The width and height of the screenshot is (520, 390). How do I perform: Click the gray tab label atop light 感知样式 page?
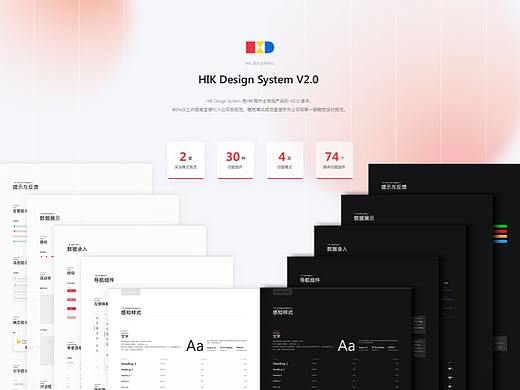point(131,292)
